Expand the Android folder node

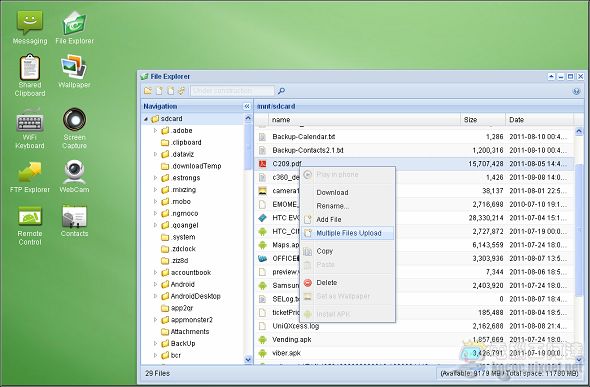pos(155,284)
